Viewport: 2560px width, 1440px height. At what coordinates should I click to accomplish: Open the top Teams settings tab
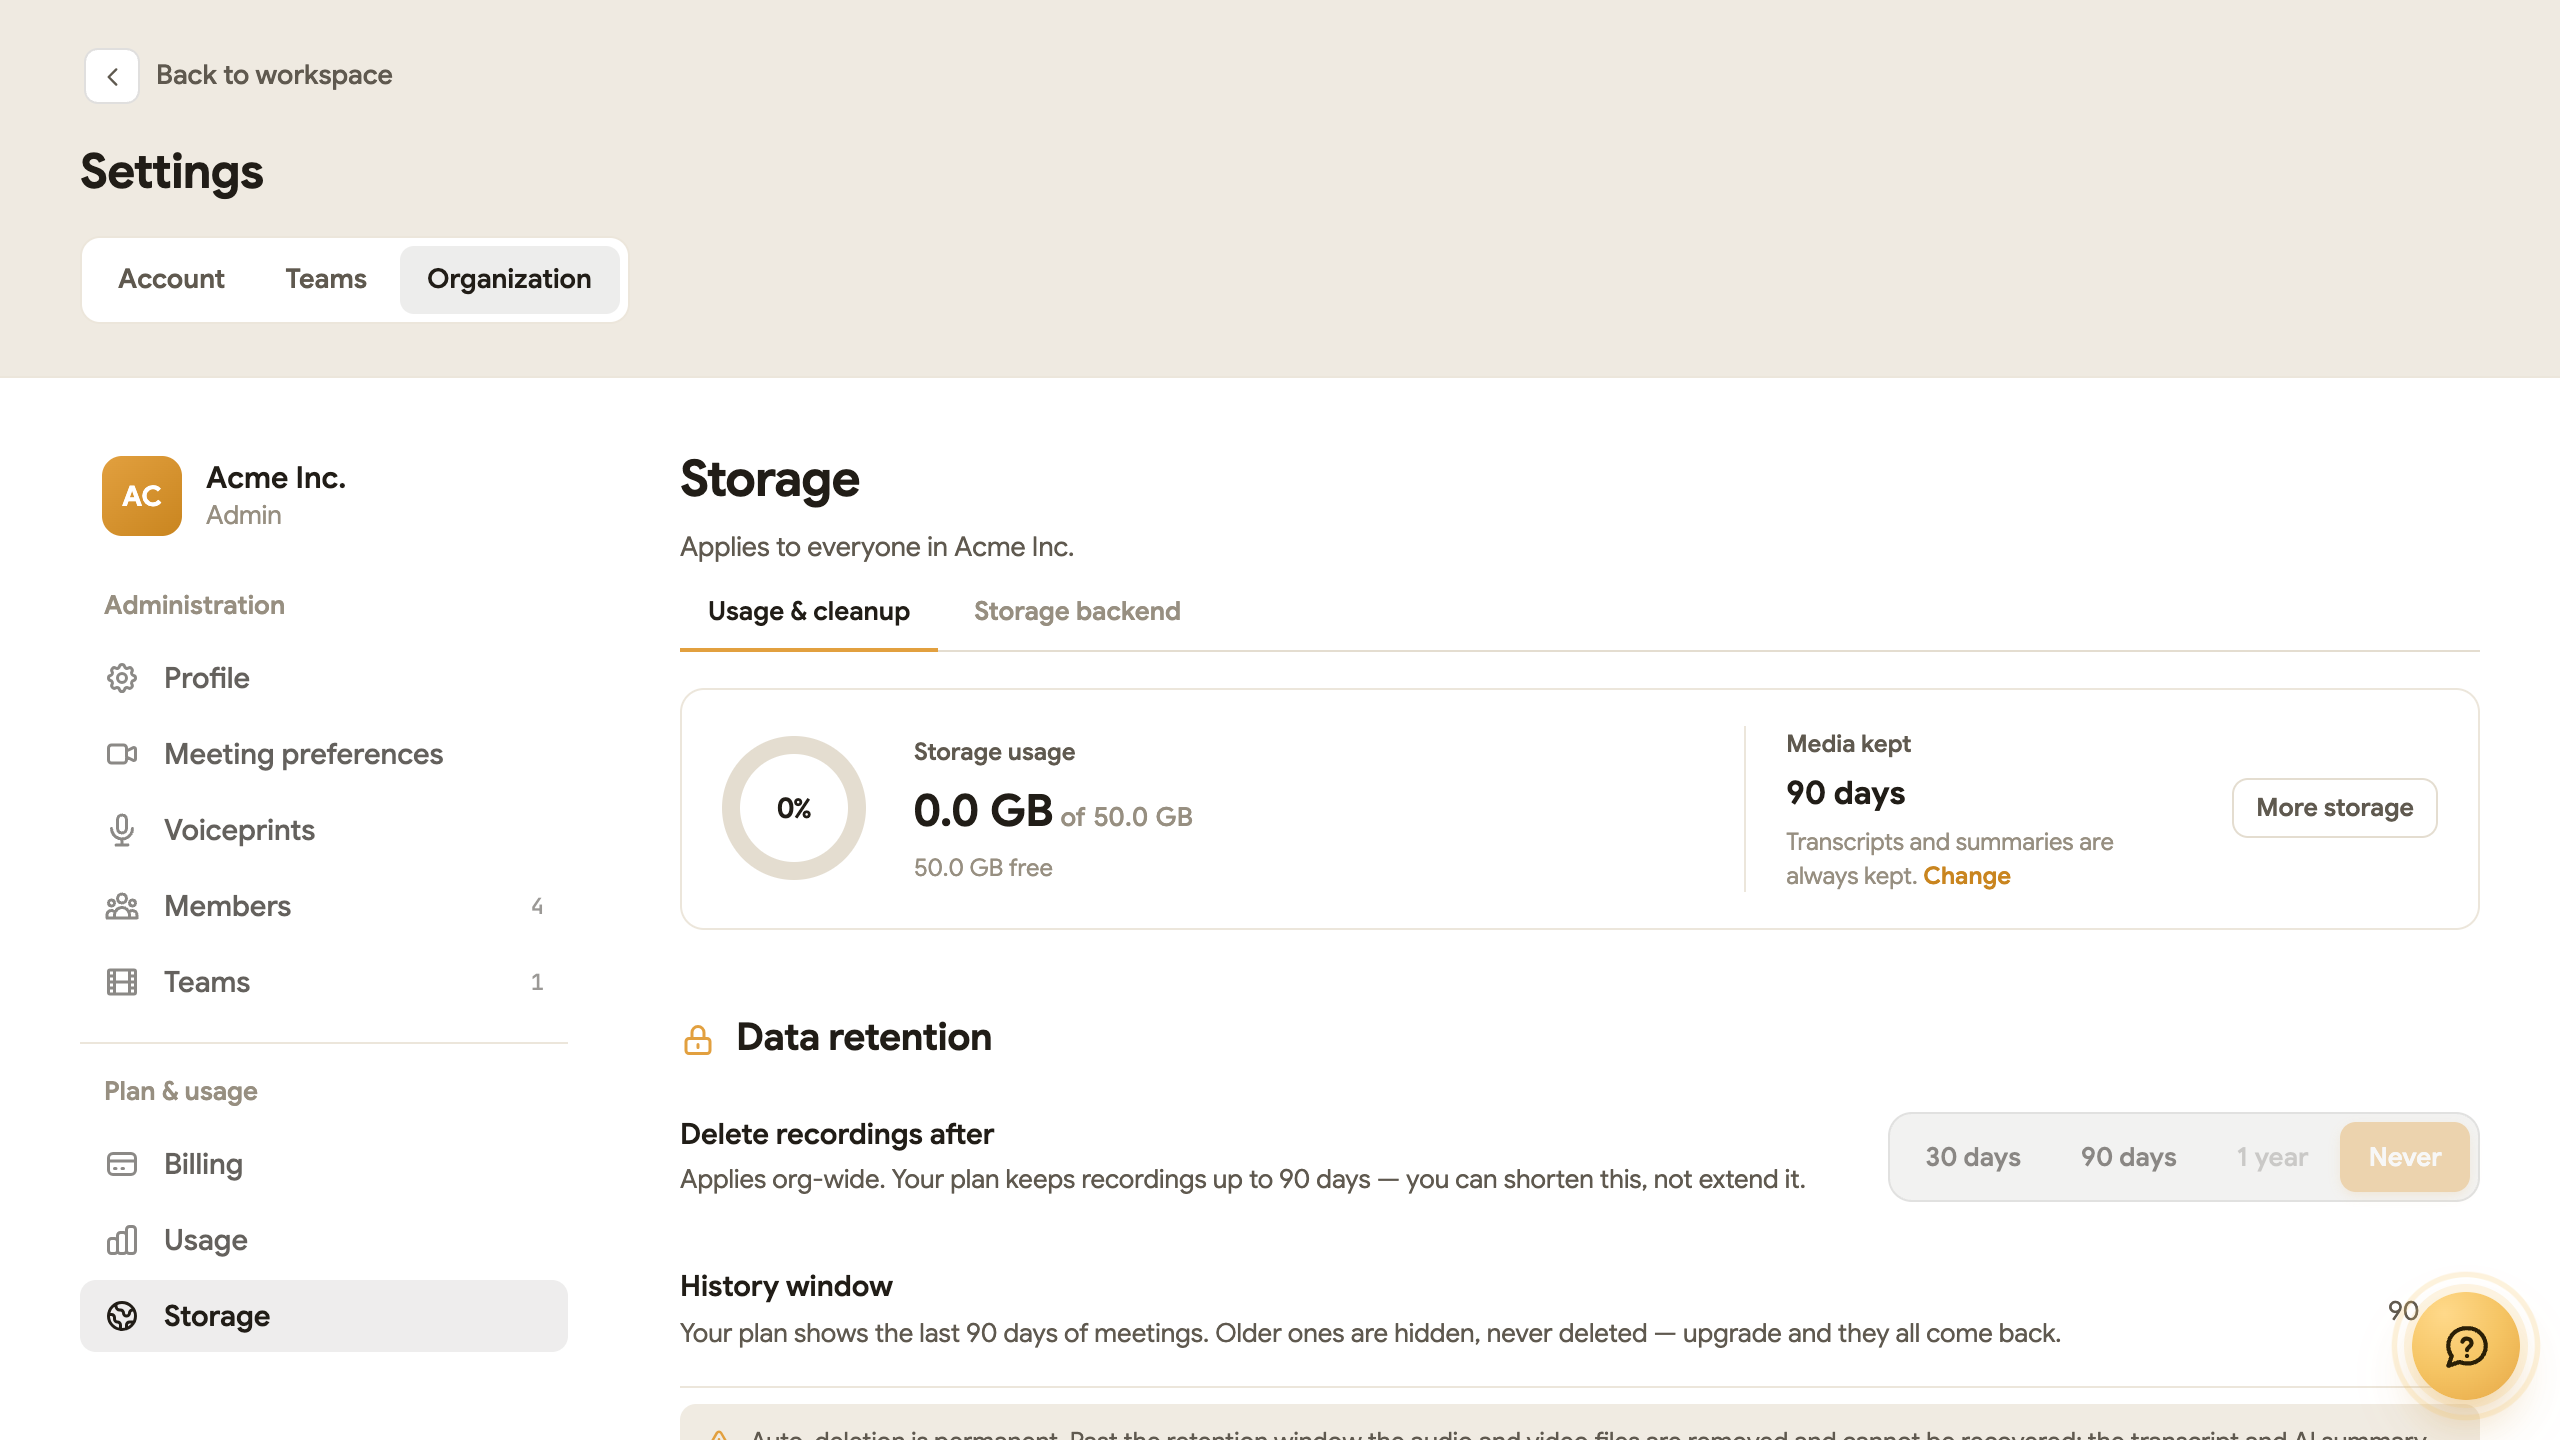(326, 279)
